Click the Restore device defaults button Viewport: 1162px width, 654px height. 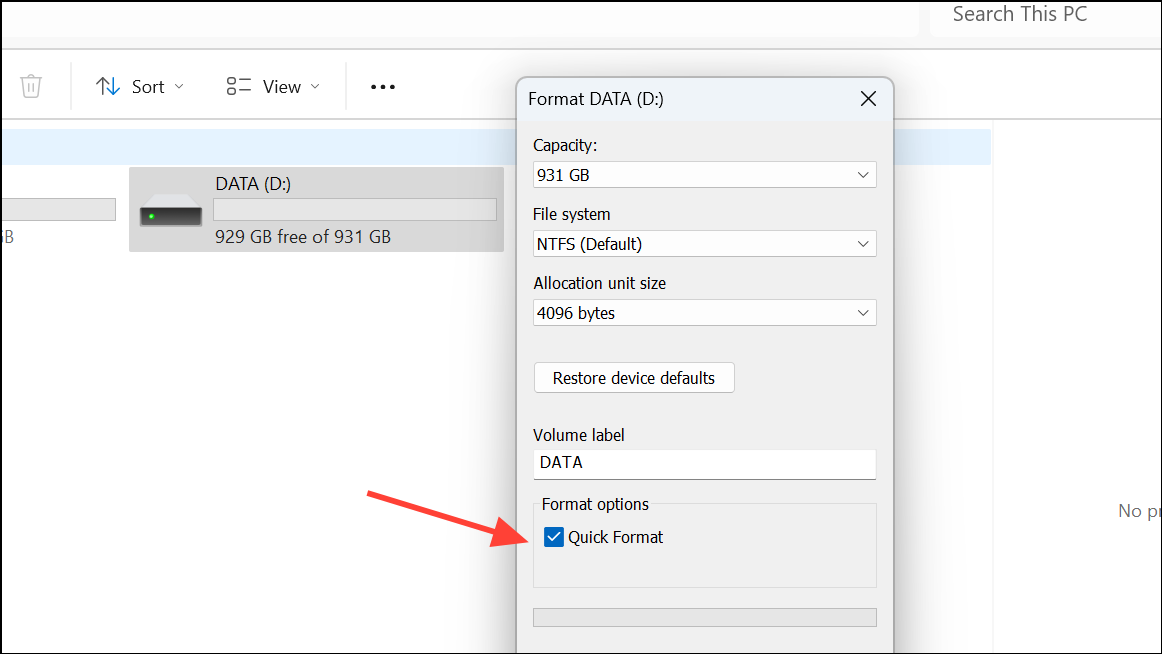pos(634,377)
